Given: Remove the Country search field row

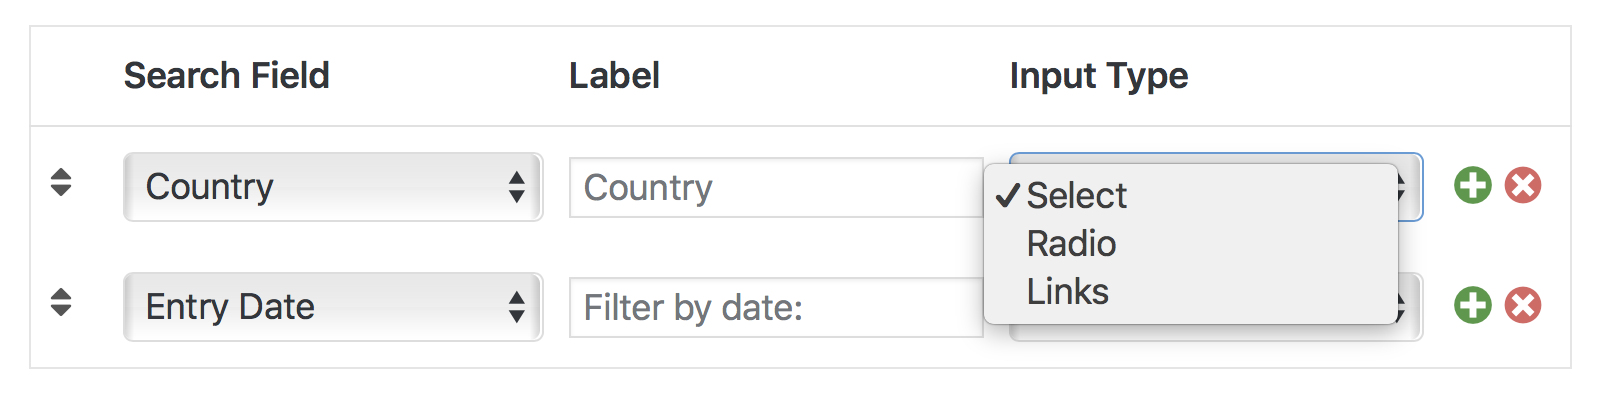Looking at the screenshot, I should click(1523, 186).
